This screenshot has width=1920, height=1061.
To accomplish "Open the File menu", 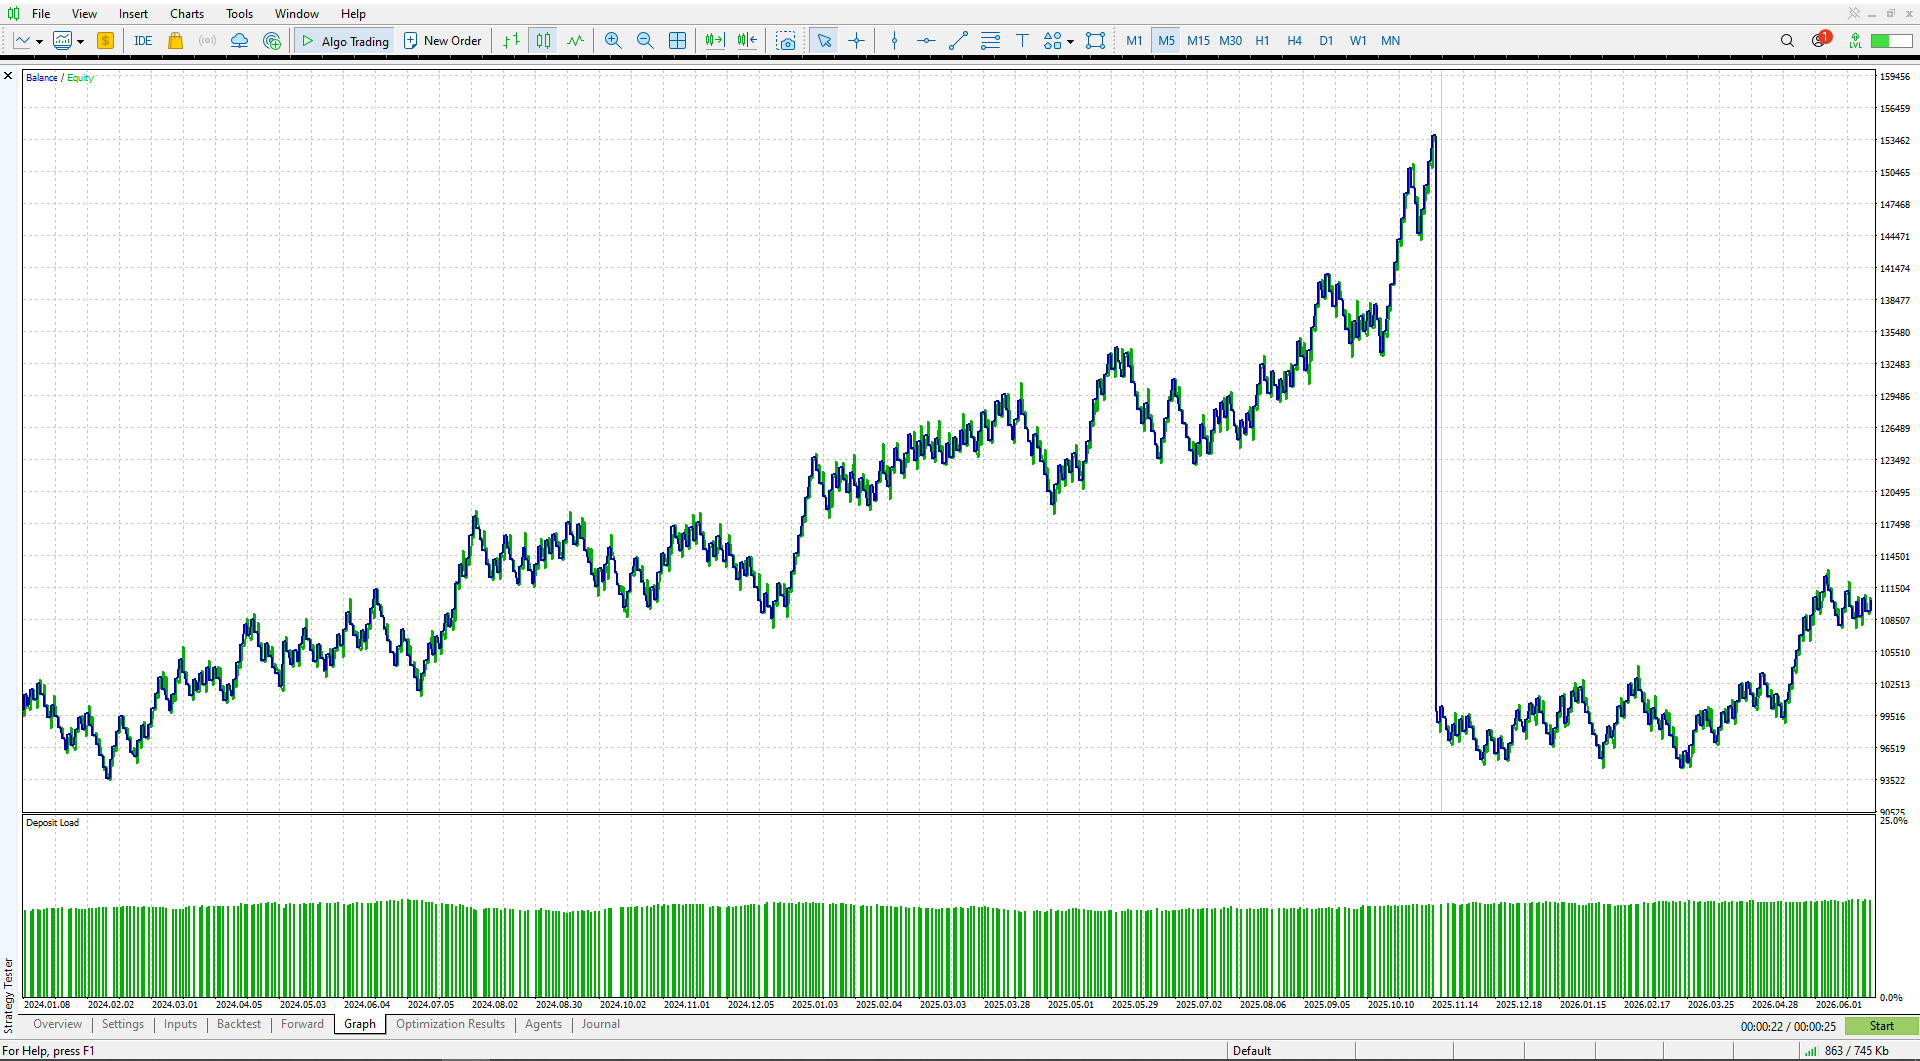I will [41, 14].
